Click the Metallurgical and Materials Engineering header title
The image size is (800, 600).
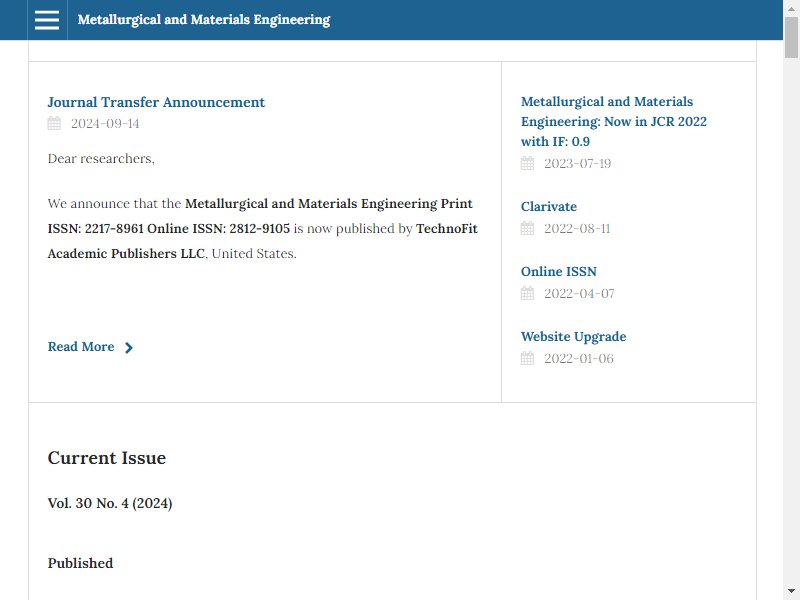(204, 20)
